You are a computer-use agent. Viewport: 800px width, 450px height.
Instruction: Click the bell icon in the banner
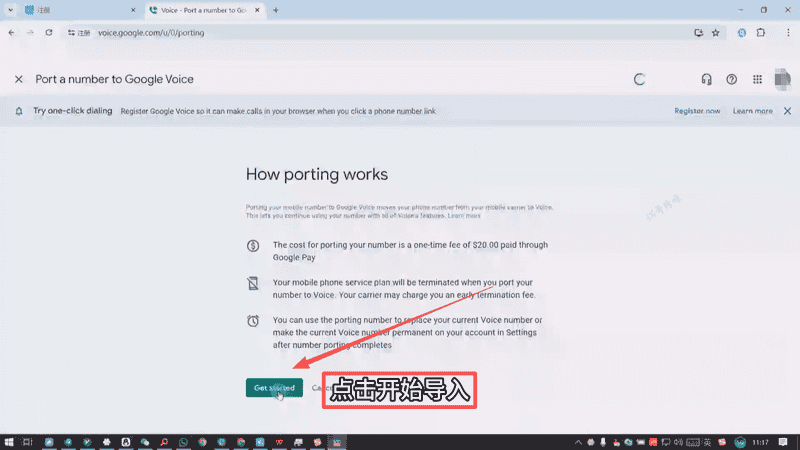(x=19, y=111)
